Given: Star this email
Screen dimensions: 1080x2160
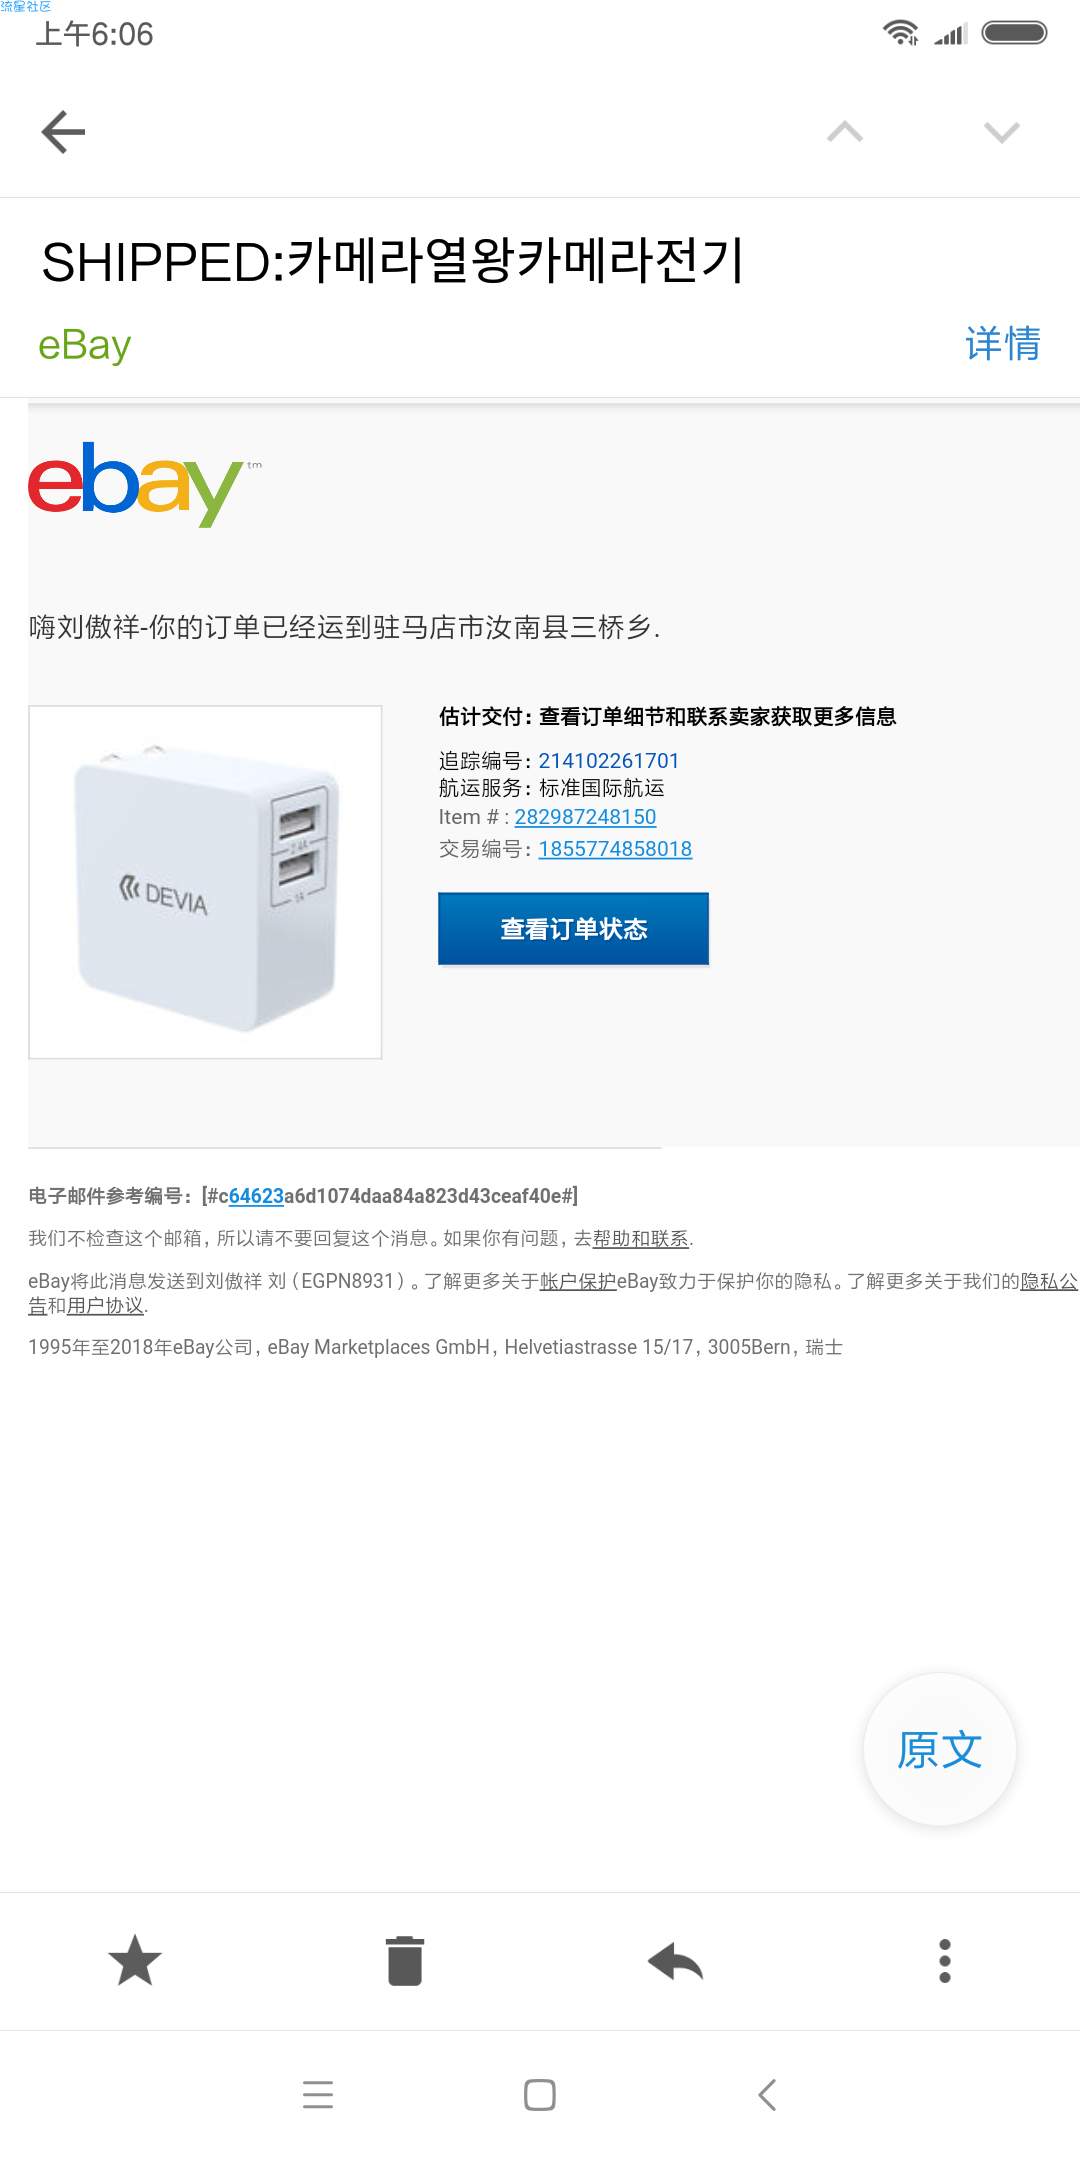Looking at the screenshot, I should (x=135, y=1960).
